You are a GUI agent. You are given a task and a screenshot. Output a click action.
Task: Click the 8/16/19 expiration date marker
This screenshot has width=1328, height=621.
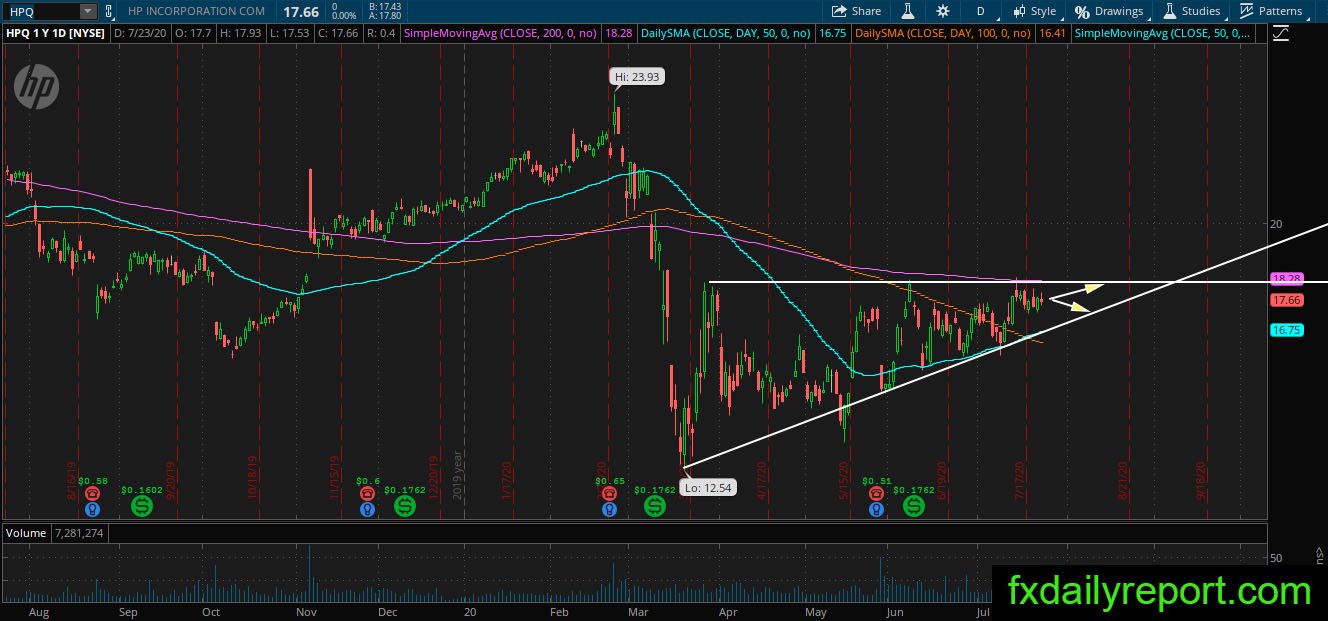click(72, 480)
